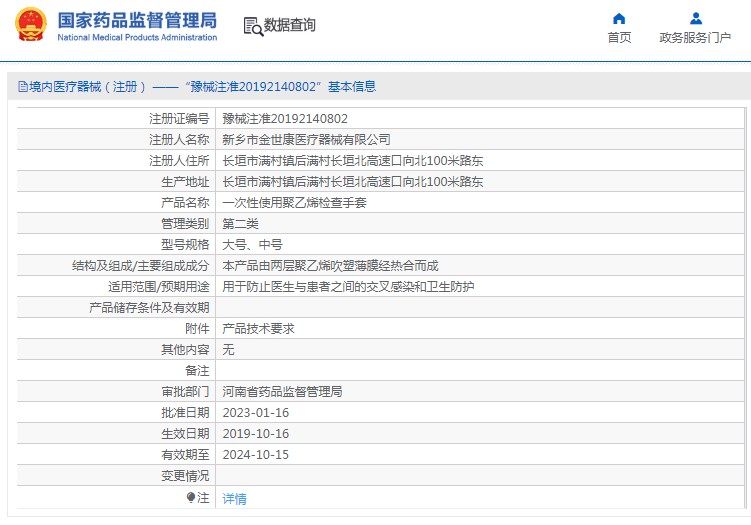Select approval date 2023-01-16
This screenshot has height=525, width=751.
coord(256,413)
